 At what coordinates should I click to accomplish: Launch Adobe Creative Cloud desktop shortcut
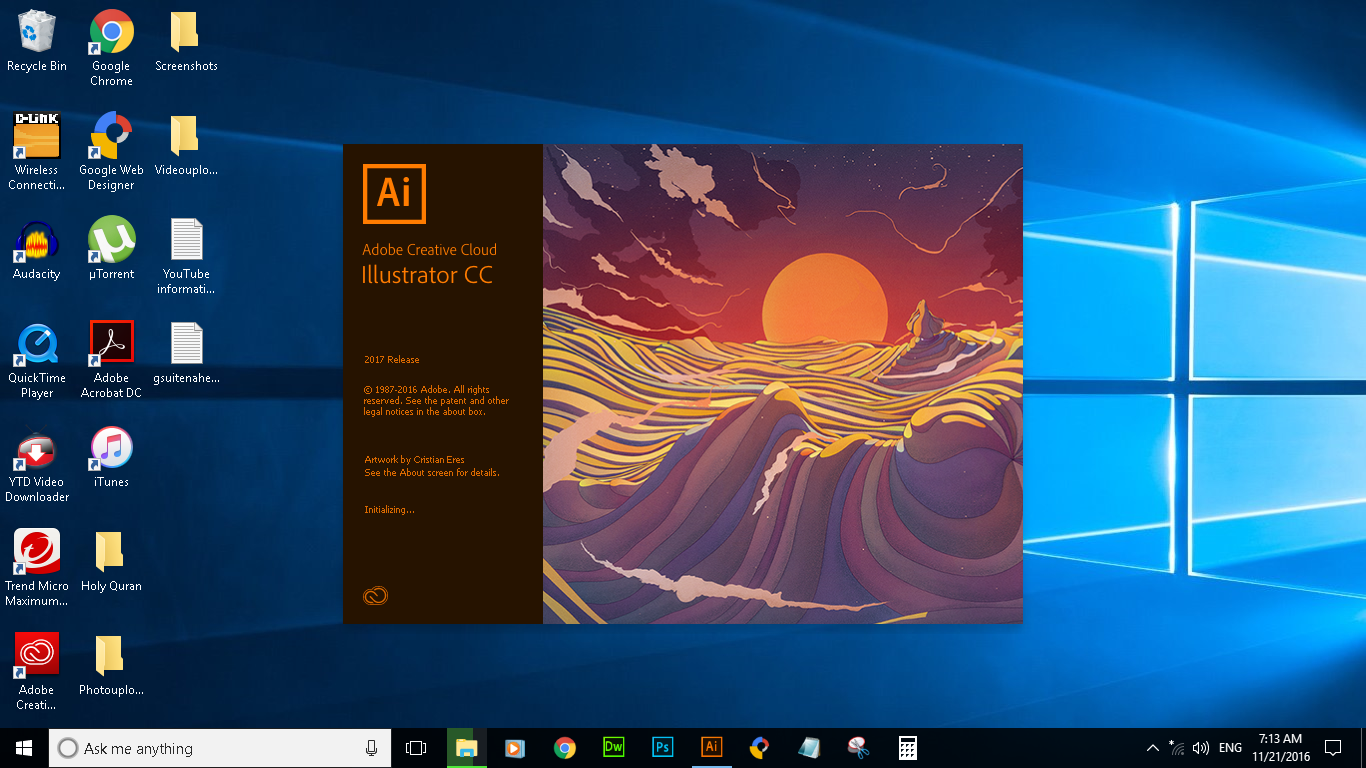point(37,672)
